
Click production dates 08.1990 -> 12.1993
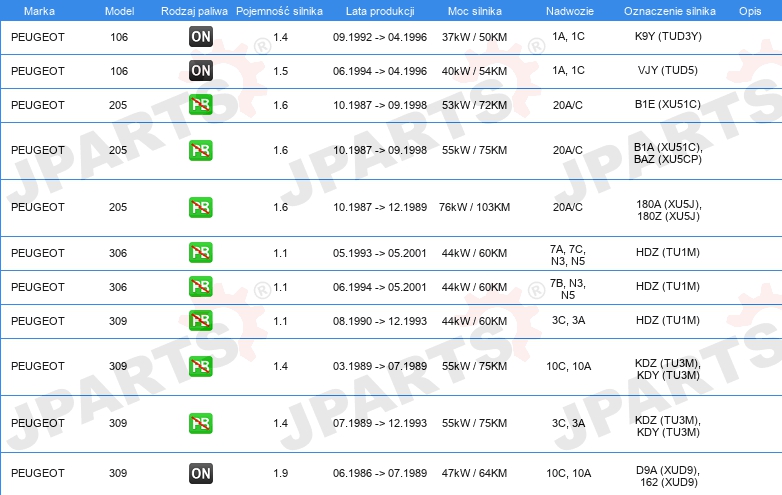pos(380,321)
